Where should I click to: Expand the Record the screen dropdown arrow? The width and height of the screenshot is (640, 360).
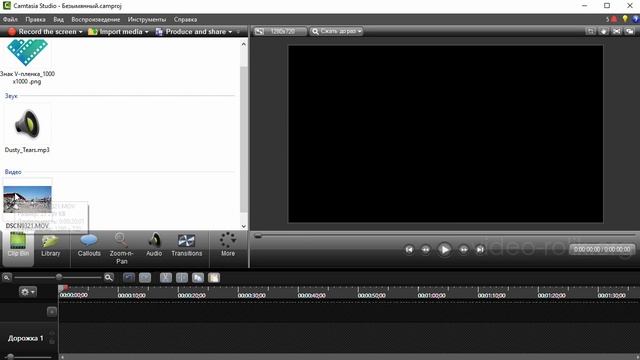(x=81, y=32)
